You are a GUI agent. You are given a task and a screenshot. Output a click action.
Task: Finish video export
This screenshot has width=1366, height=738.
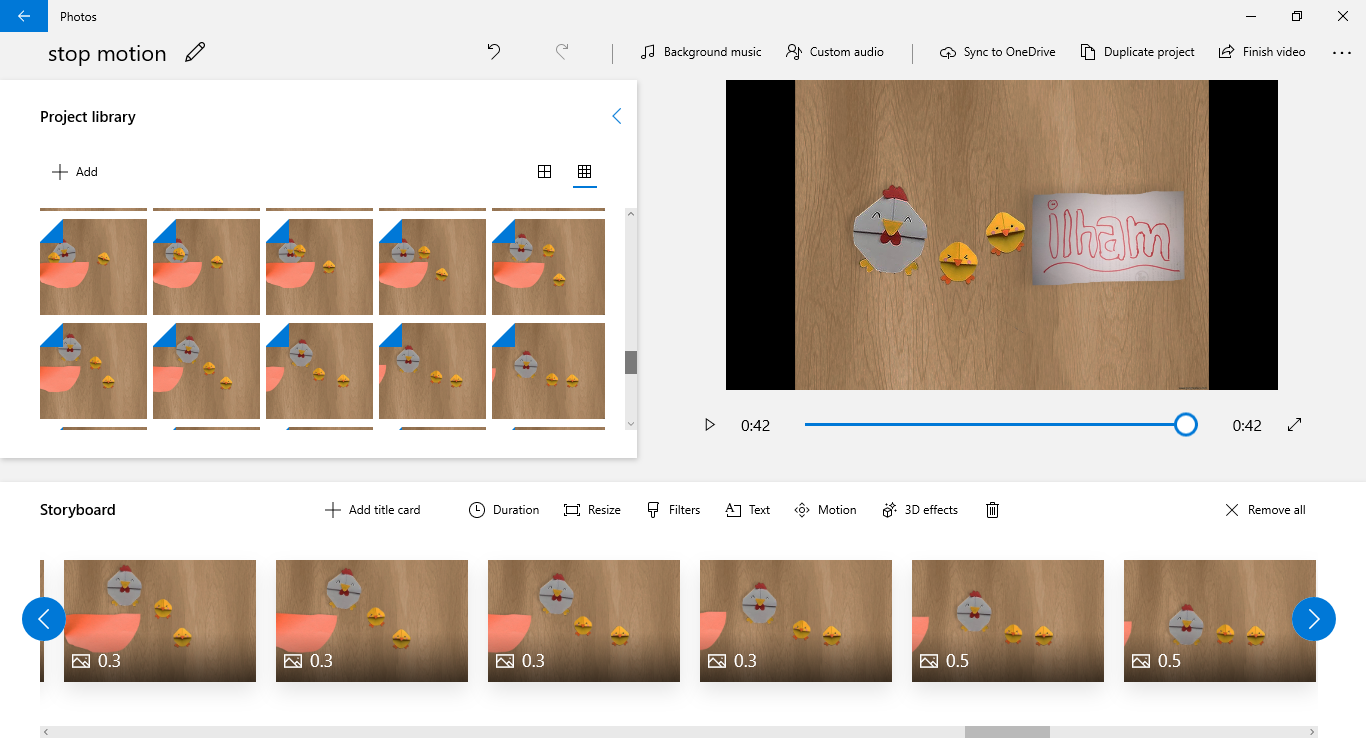pos(1262,52)
